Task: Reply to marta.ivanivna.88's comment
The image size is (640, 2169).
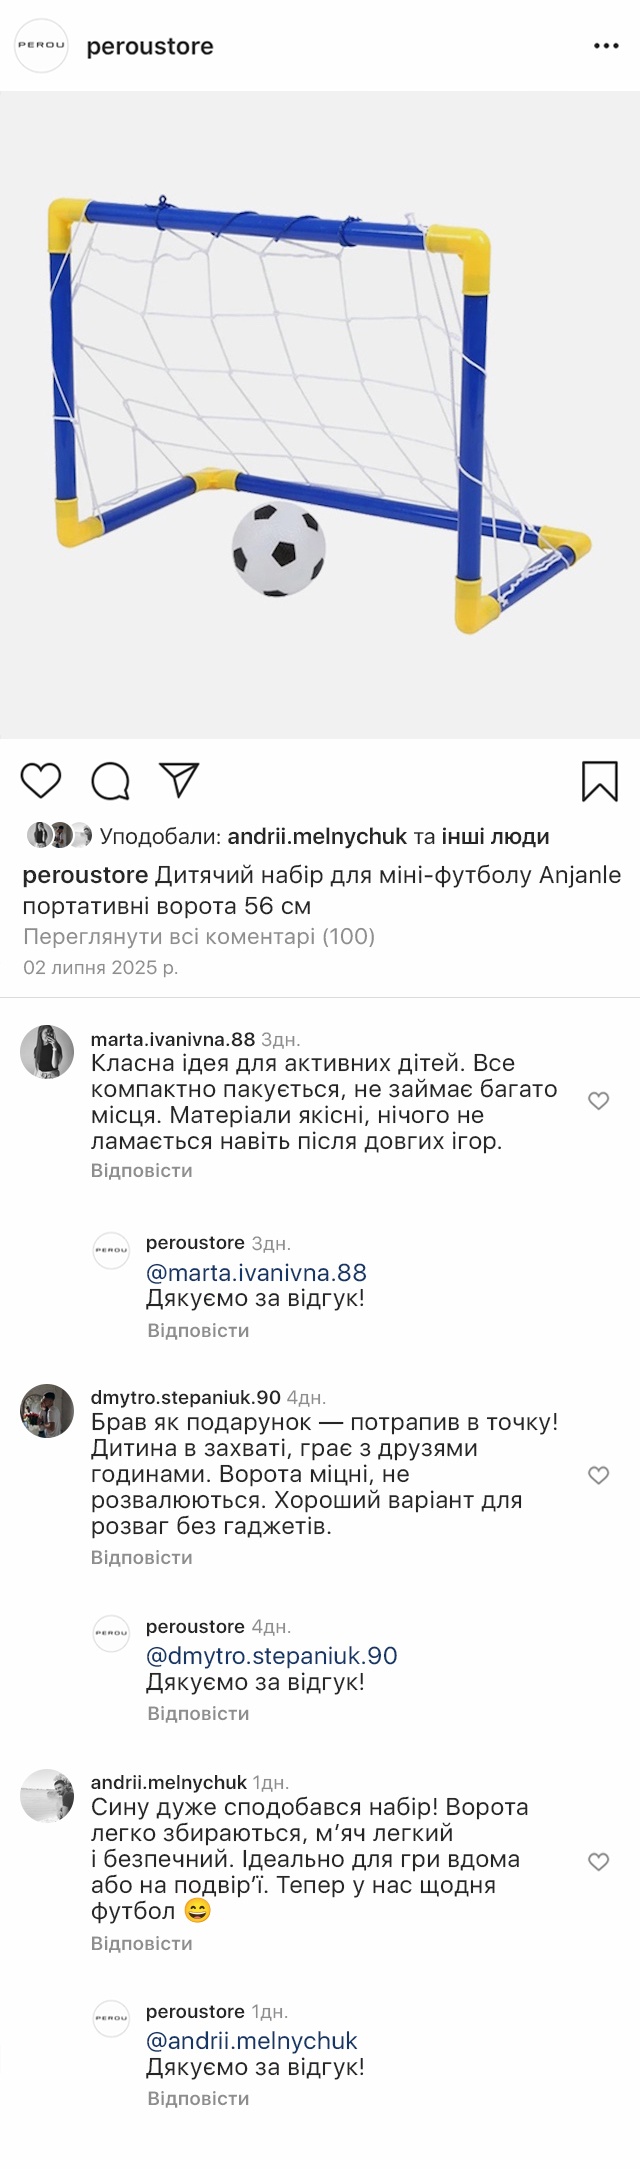Action: 141,1170
